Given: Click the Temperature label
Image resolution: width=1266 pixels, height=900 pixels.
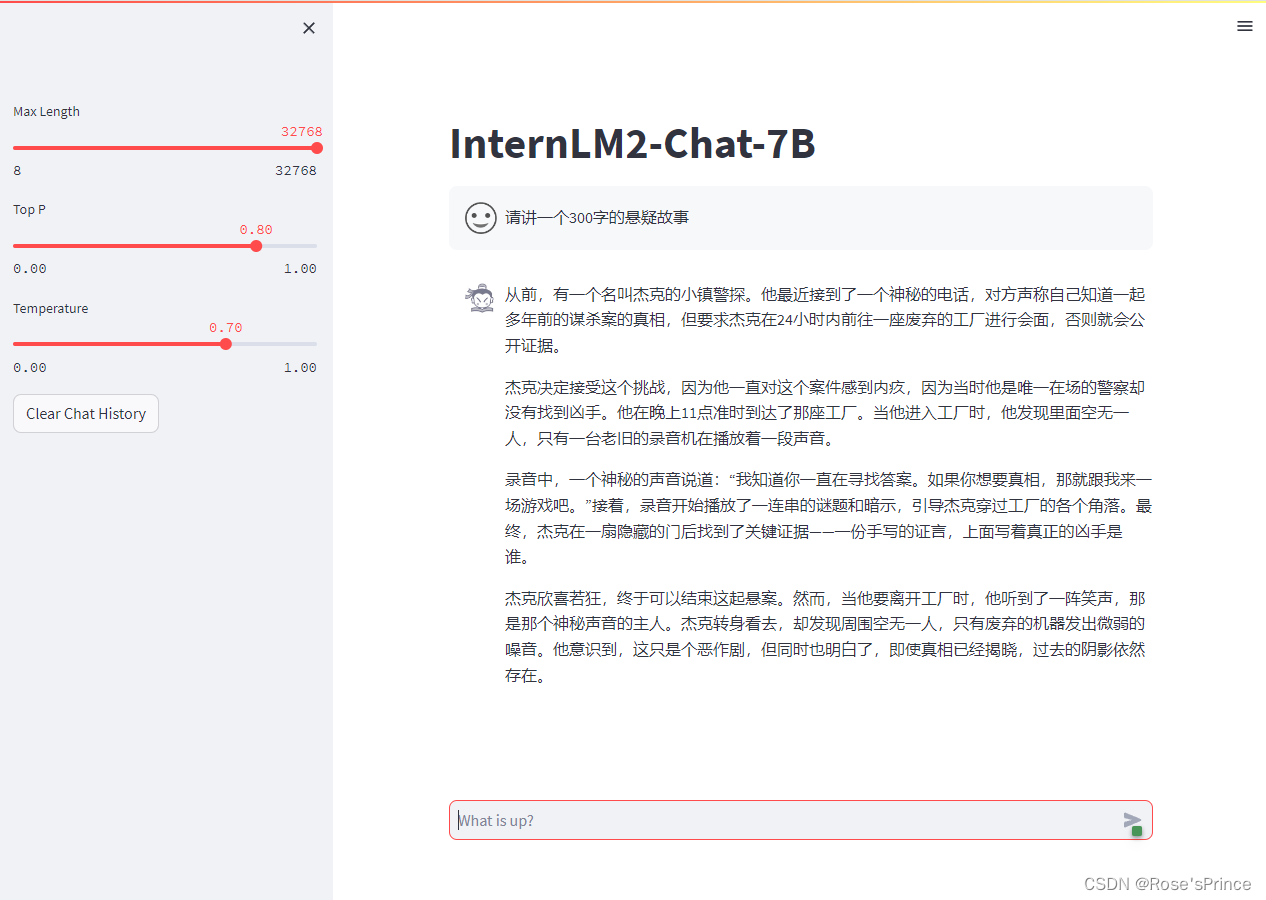Looking at the screenshot, I should (50, 308).
